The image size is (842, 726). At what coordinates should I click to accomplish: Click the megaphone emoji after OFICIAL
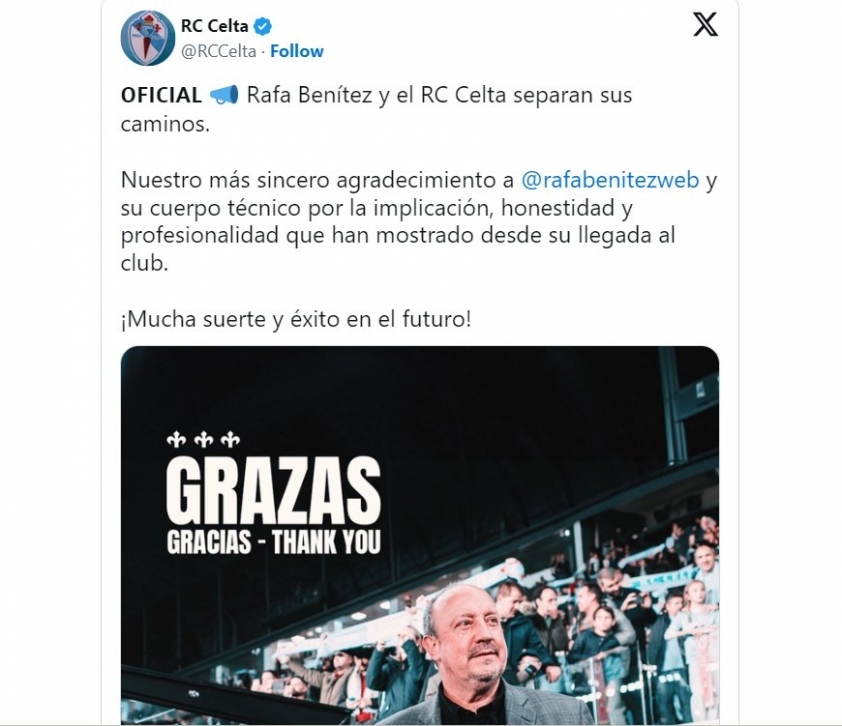(223, 96)
